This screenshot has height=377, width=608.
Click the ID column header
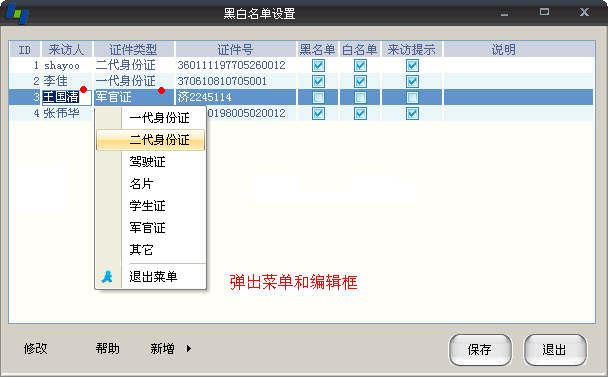tap(25, 49)
